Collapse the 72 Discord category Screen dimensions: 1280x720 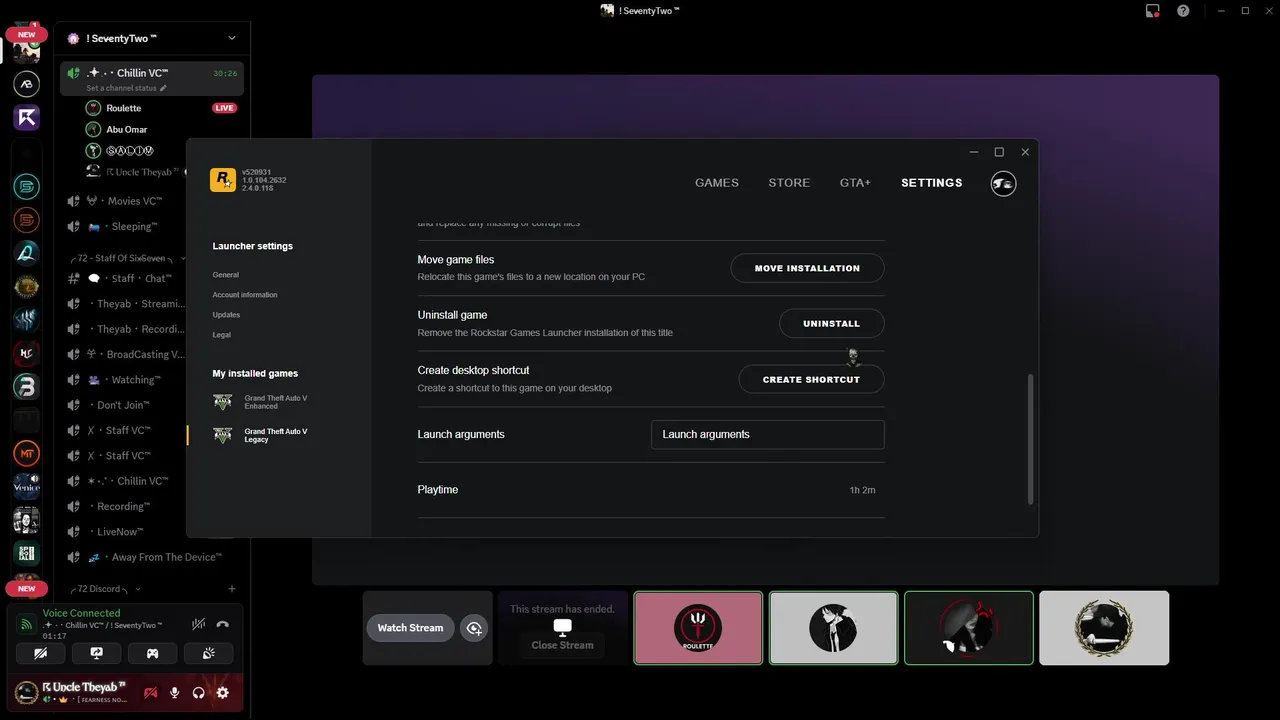pos(105,589)
